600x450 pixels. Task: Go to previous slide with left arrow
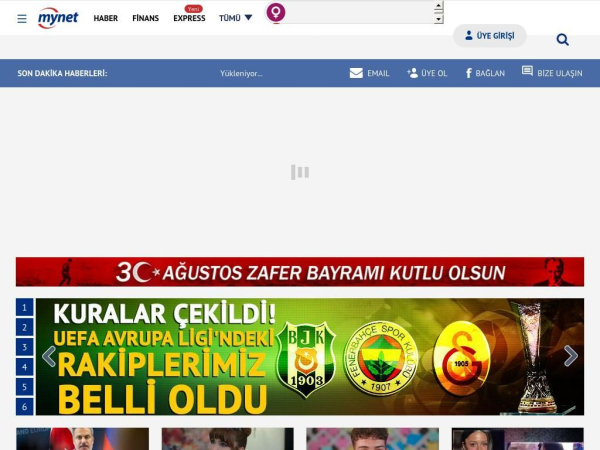click(x=49, y=356)
